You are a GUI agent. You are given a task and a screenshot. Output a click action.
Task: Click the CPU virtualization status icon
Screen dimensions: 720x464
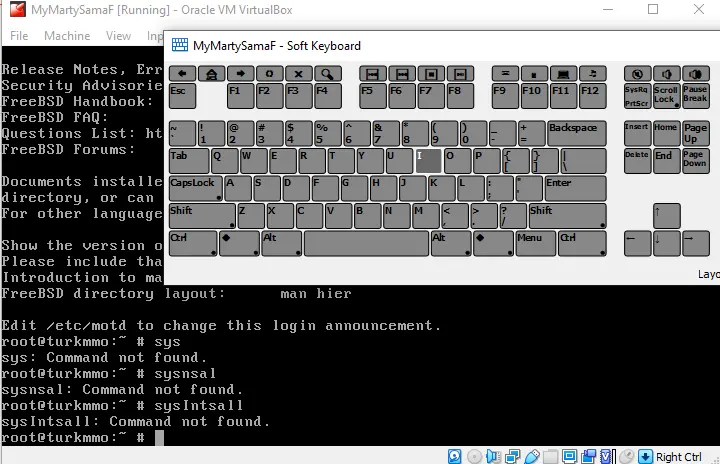tap(607, 456)
